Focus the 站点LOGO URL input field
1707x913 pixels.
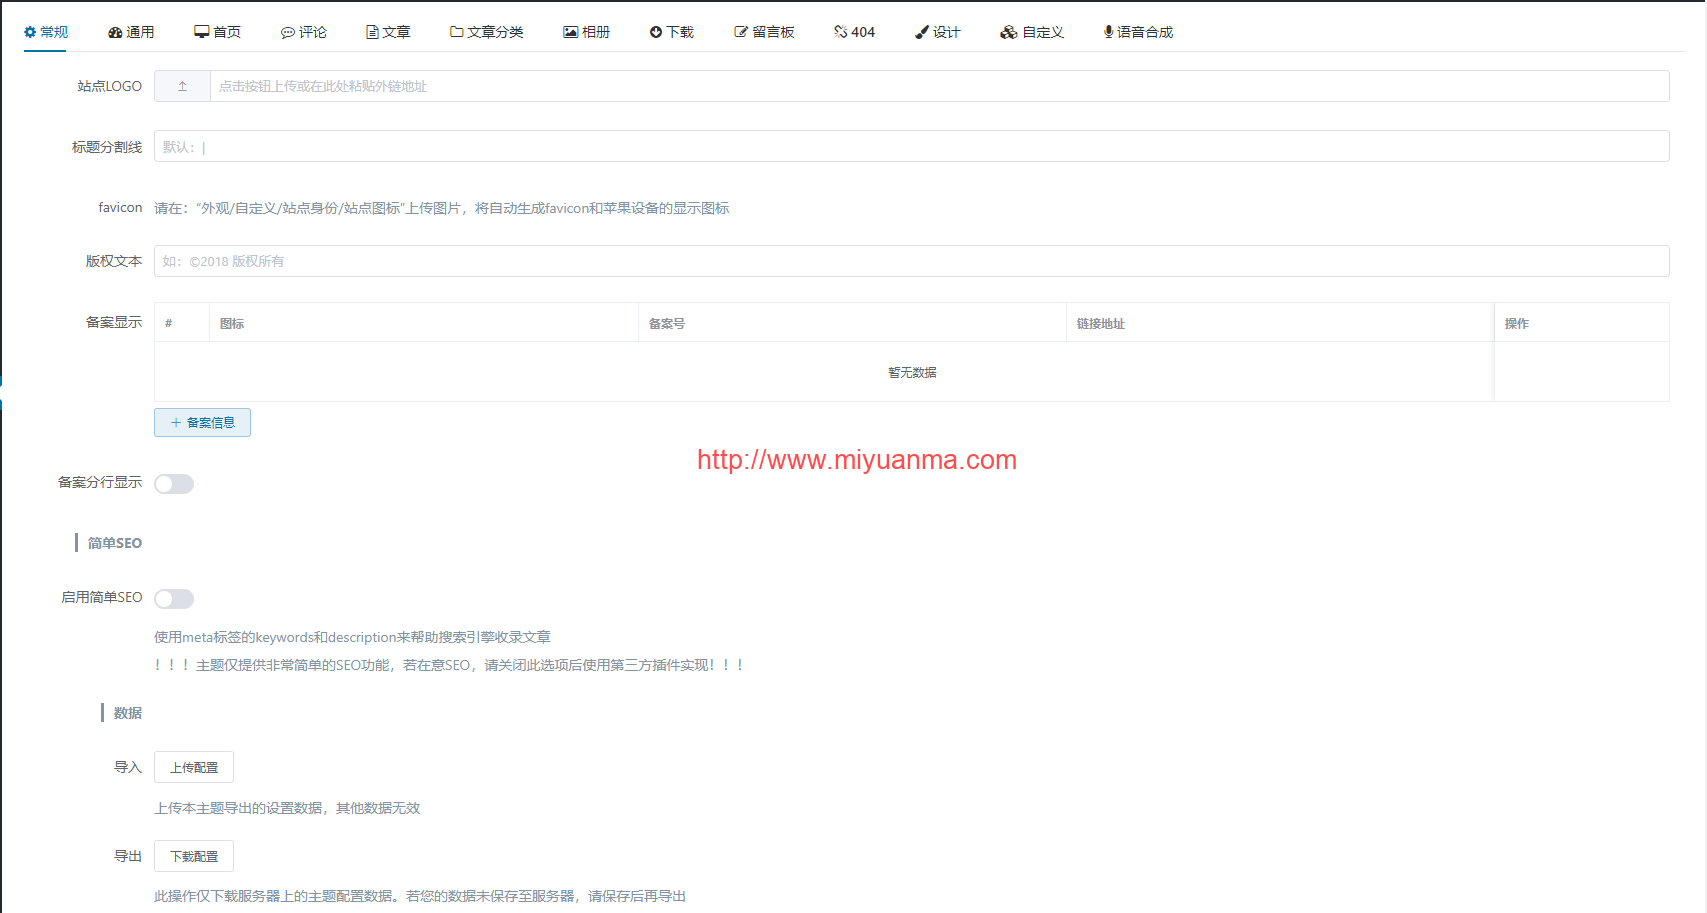tap(939, 86)
